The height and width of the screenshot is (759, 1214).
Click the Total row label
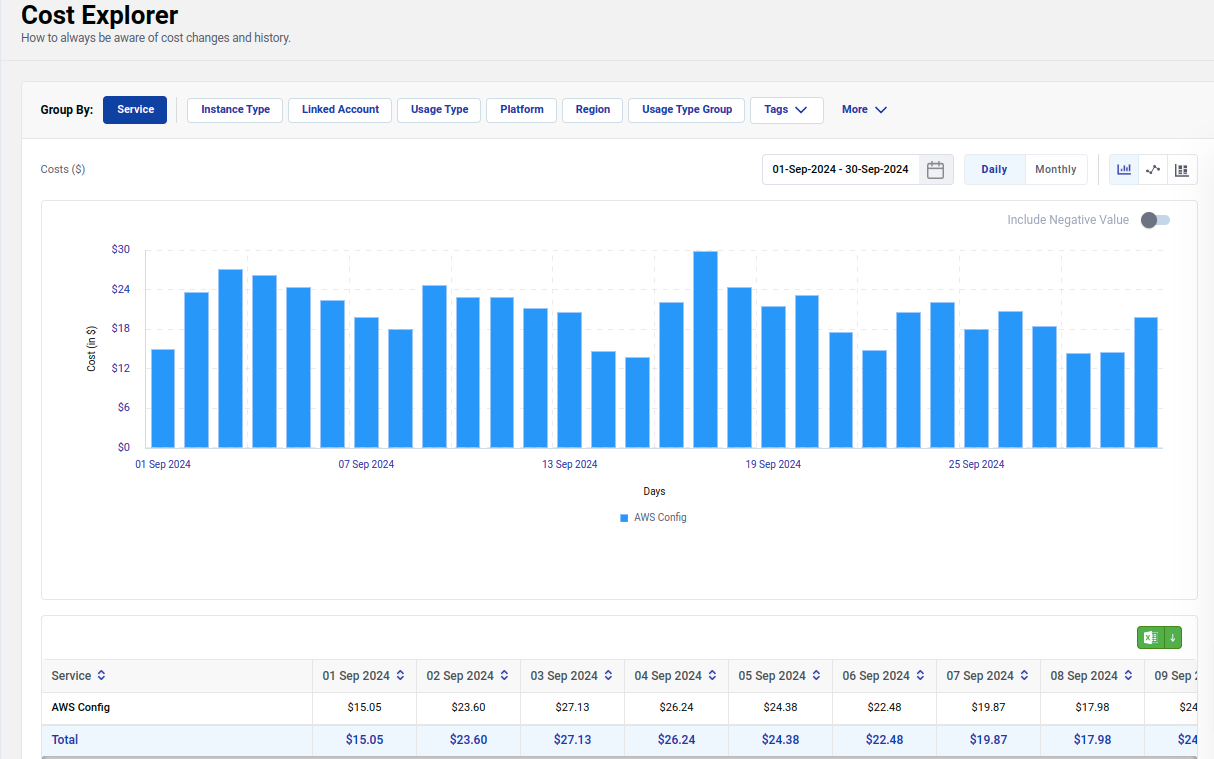click(x=65, y=740)
